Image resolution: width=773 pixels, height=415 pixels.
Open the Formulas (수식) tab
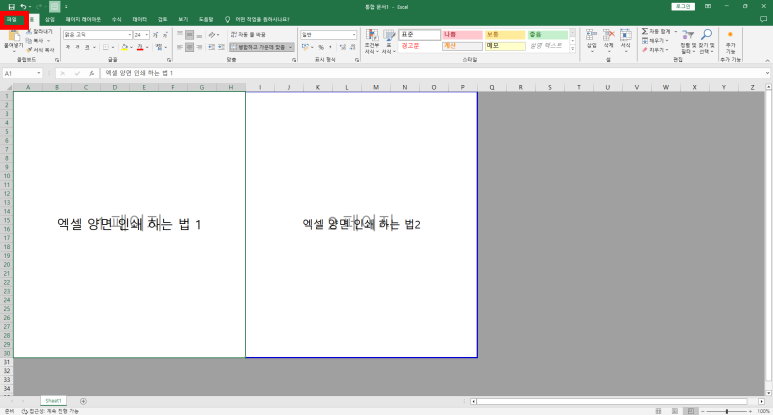click(116, 20)
